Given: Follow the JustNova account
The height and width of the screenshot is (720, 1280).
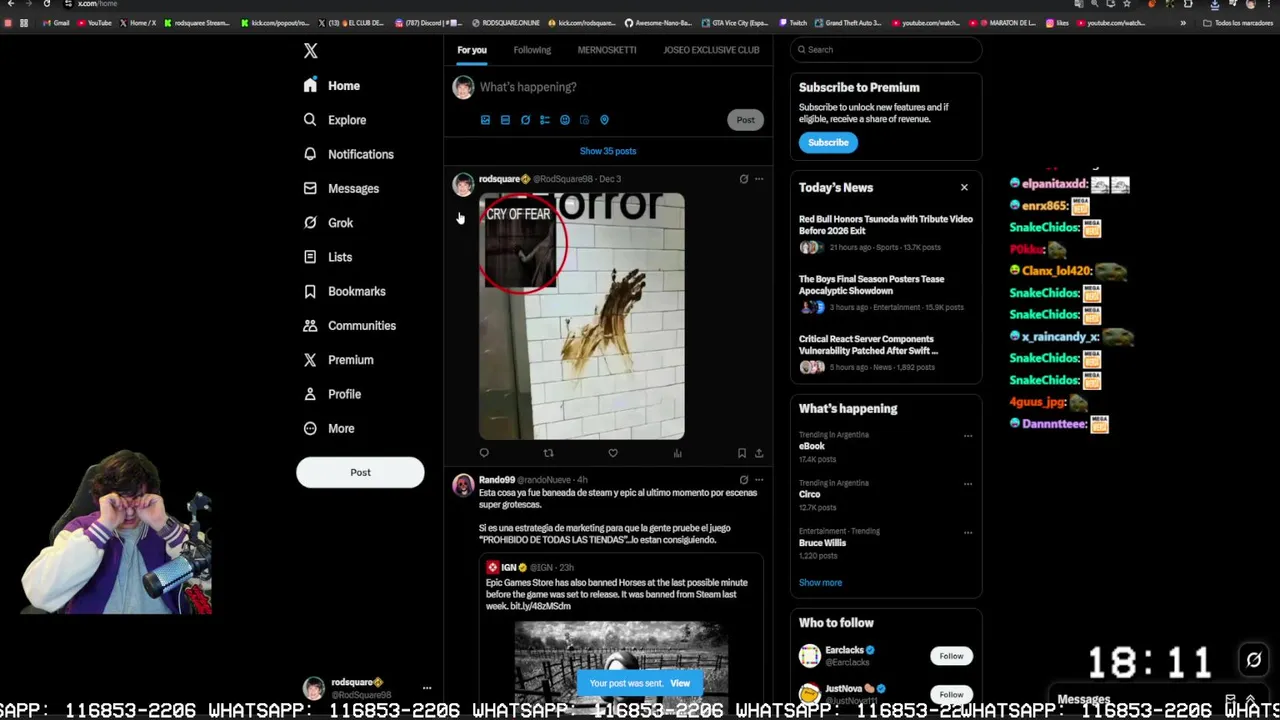Looking at the screenshot, I should (x=951, y=694).
